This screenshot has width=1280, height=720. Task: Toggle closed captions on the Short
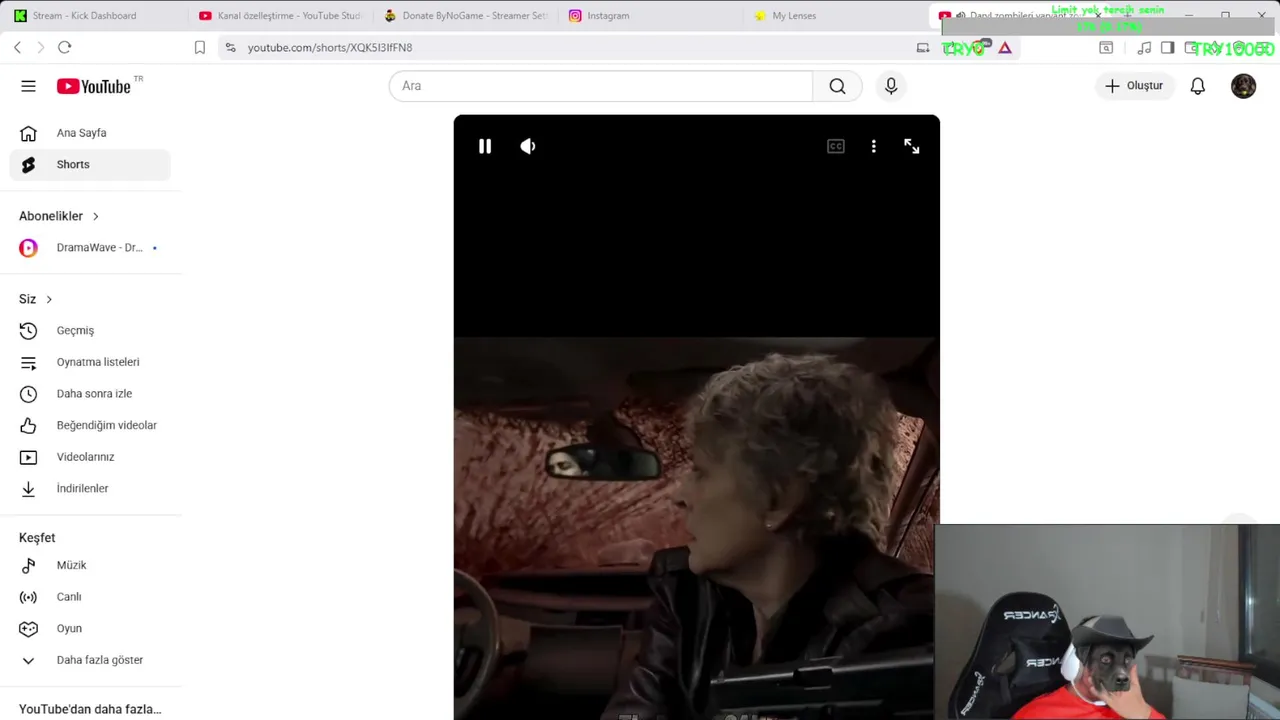click(836, 146)
